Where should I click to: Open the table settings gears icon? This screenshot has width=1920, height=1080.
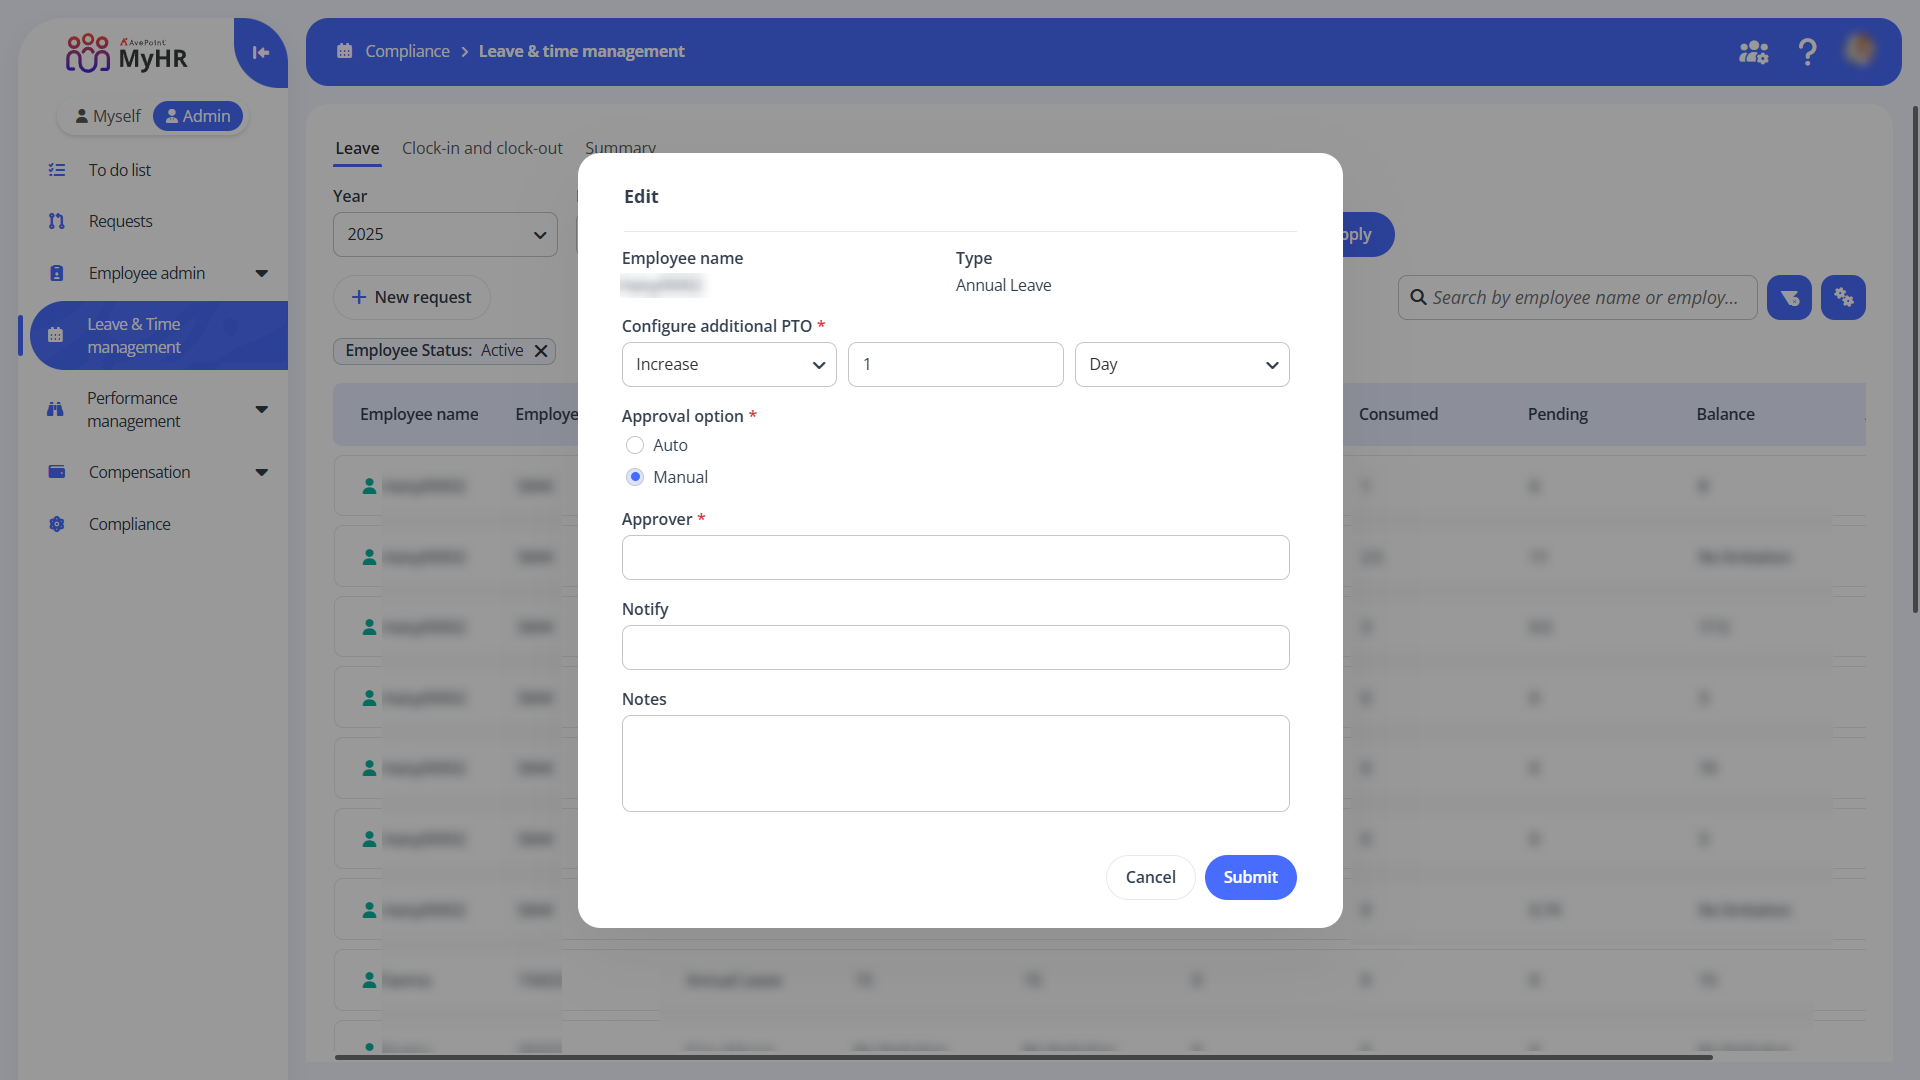point(1843,298)
